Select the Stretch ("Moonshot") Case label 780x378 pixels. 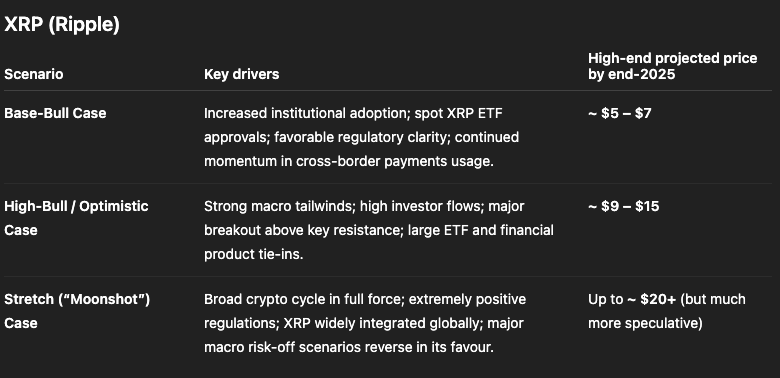click(77, 311)
